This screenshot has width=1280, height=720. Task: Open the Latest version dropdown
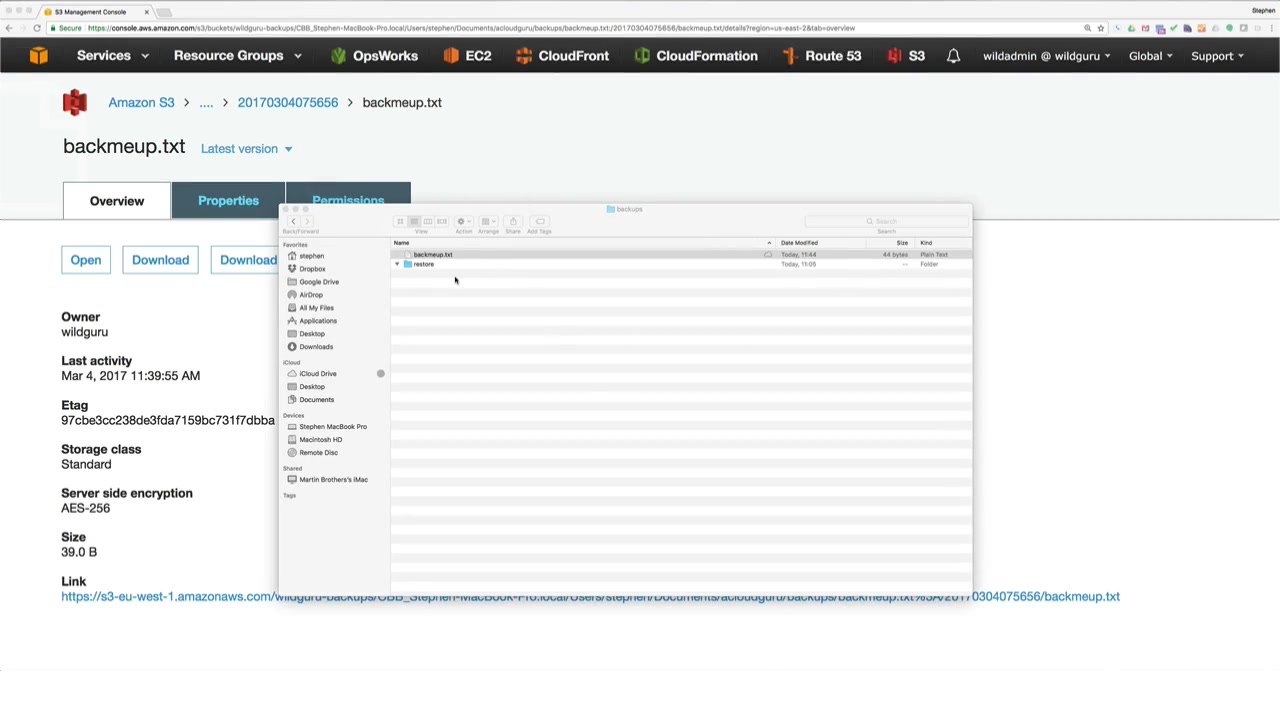tap(246, 149)
